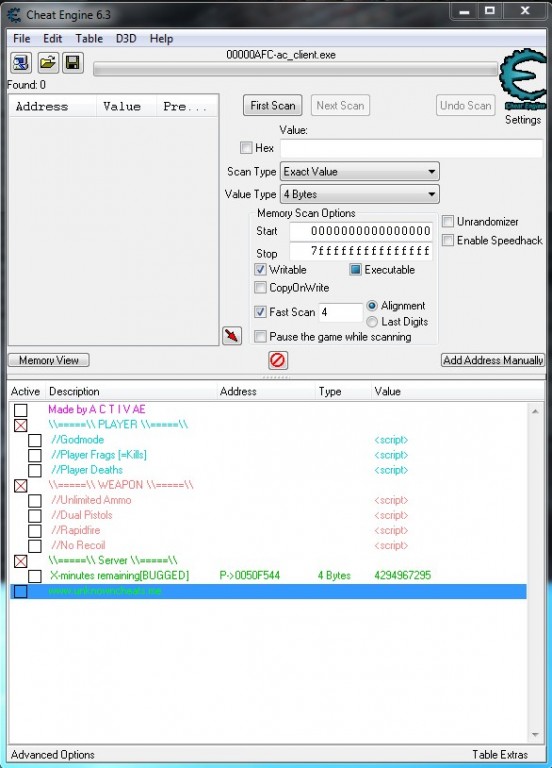Screen dimensions: 552x768
Task: Select the www.unknowncheats.me row
Action: coord(268,591)
